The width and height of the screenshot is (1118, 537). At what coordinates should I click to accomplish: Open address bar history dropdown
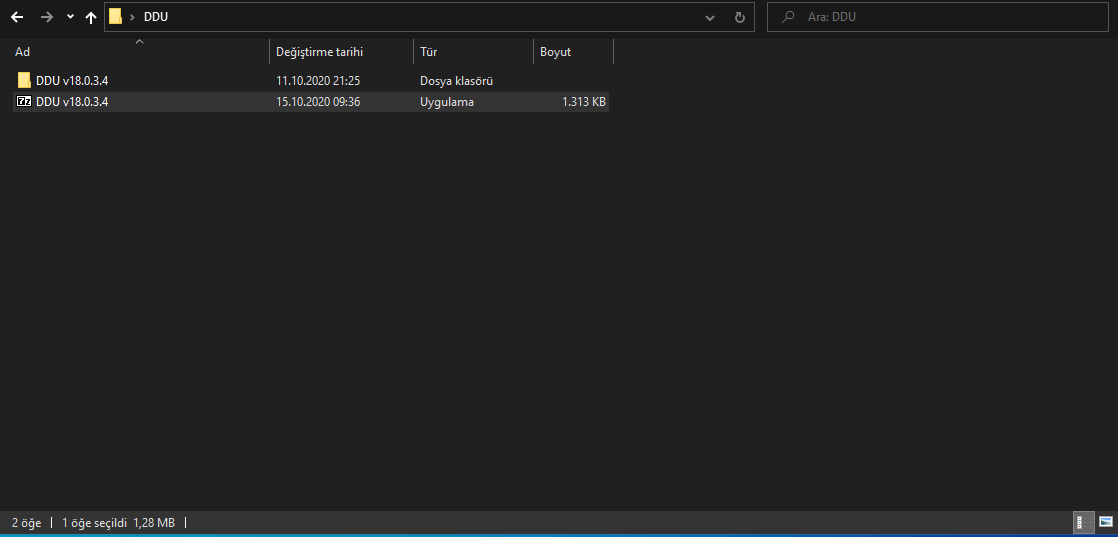[710, 17]
